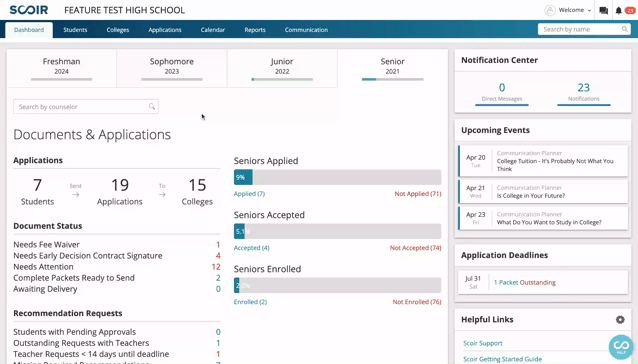The width and height of the screenshot is (638, 364).
Task: Click the Seniors Accepted progress bar
Action: click(x=337, y=231)
